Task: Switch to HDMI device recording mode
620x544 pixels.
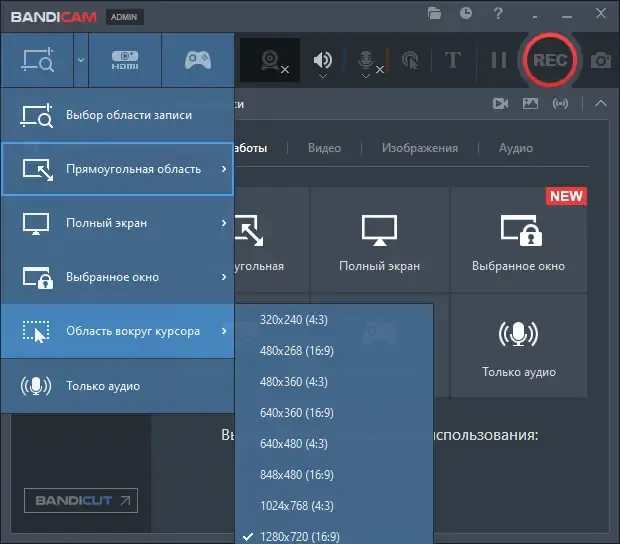Action: tap(125, 60)
